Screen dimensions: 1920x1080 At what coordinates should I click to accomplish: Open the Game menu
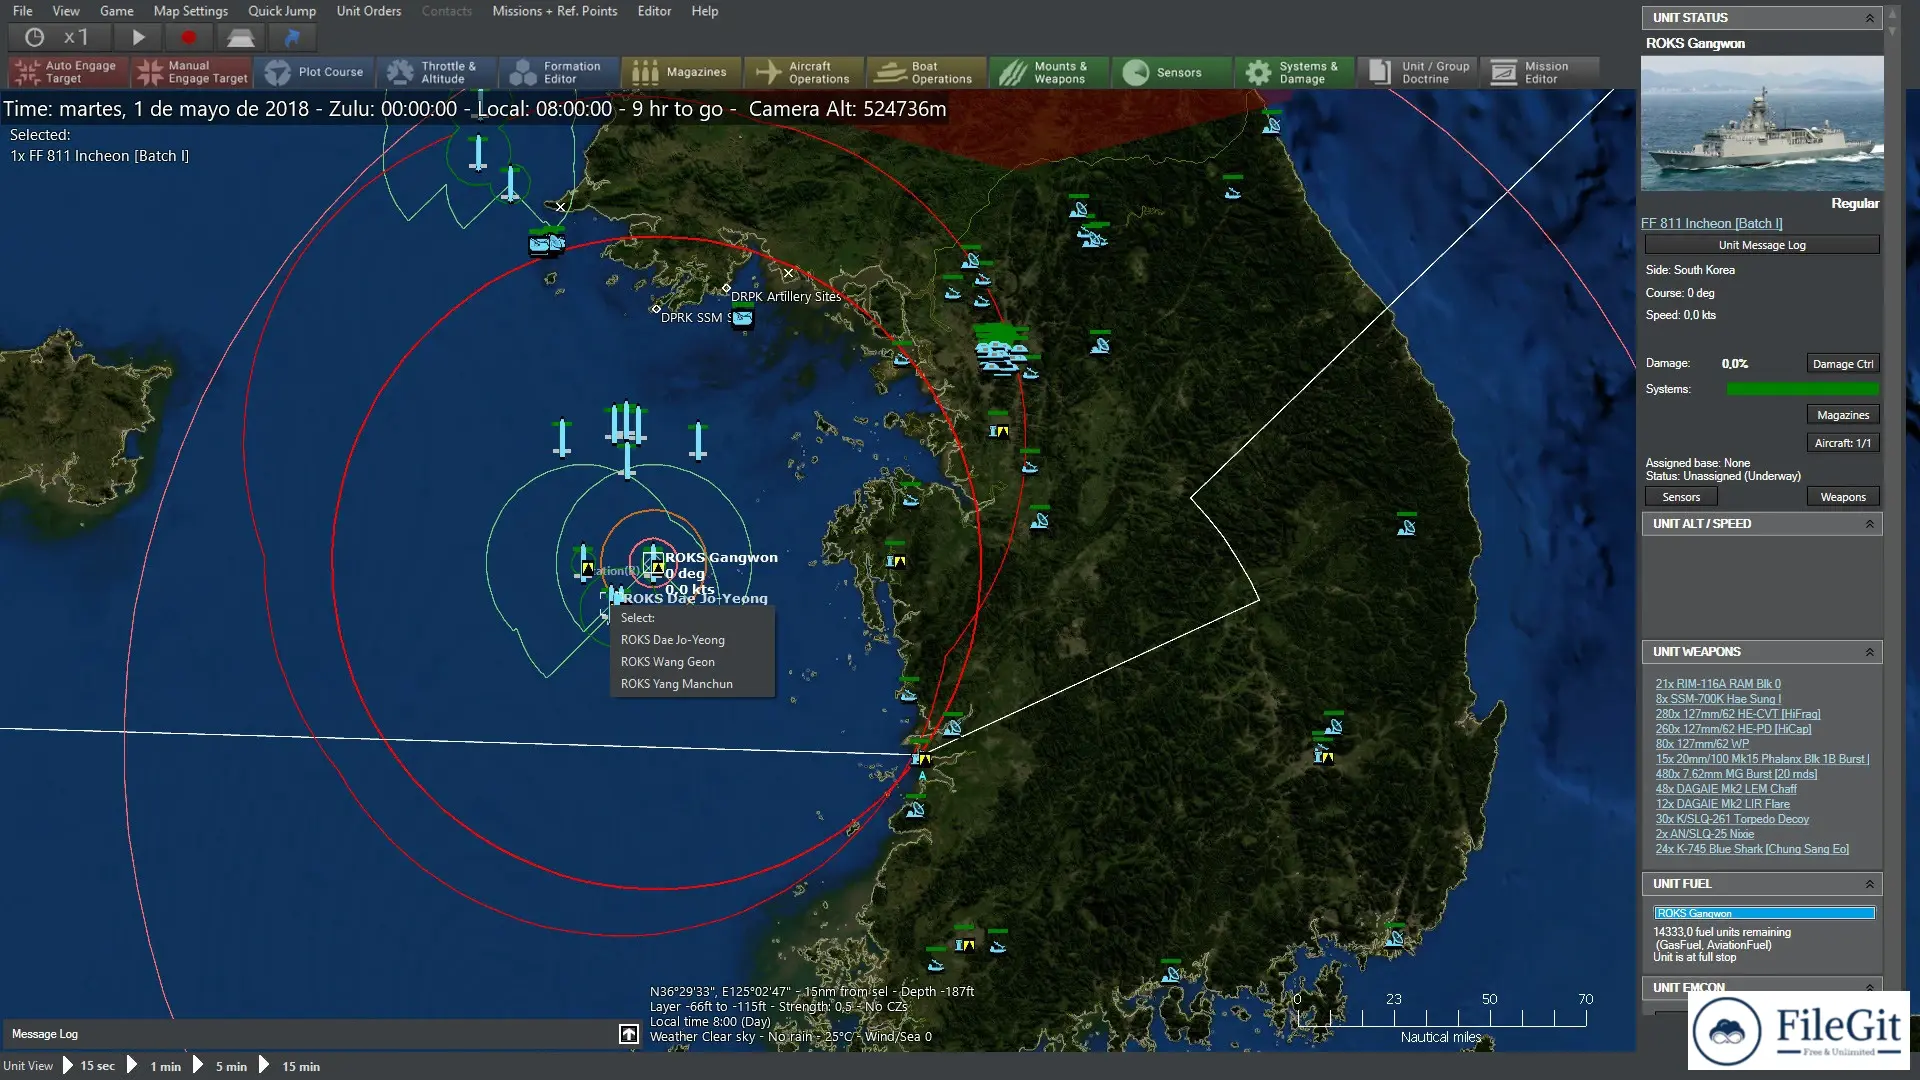pyautogui.click(x=117, y=11)
